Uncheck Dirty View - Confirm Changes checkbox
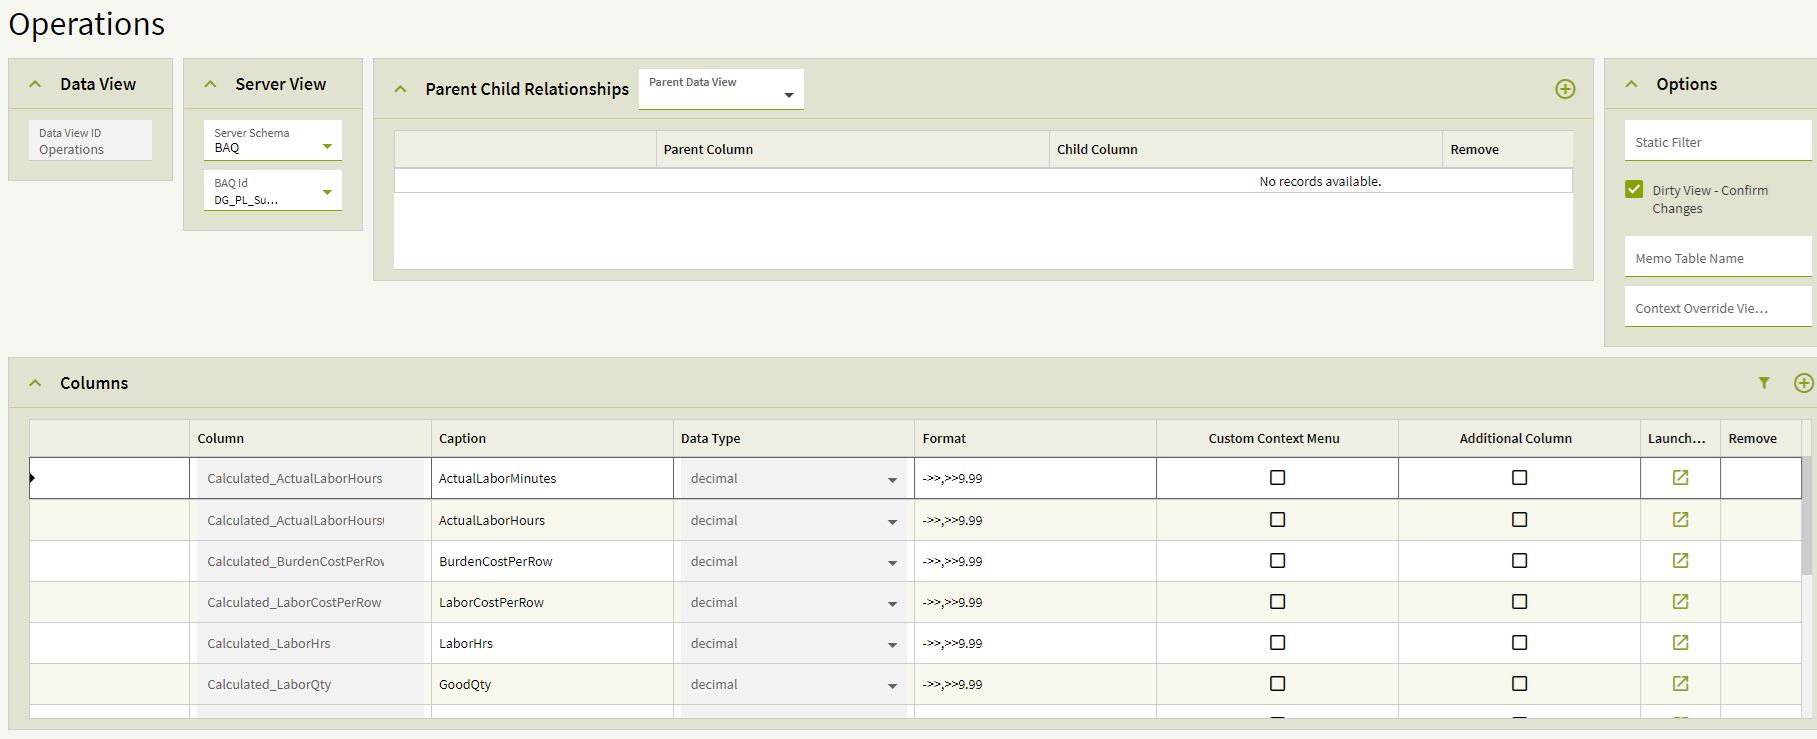This screenshot has width=1817, height=739. point(1634,189)
